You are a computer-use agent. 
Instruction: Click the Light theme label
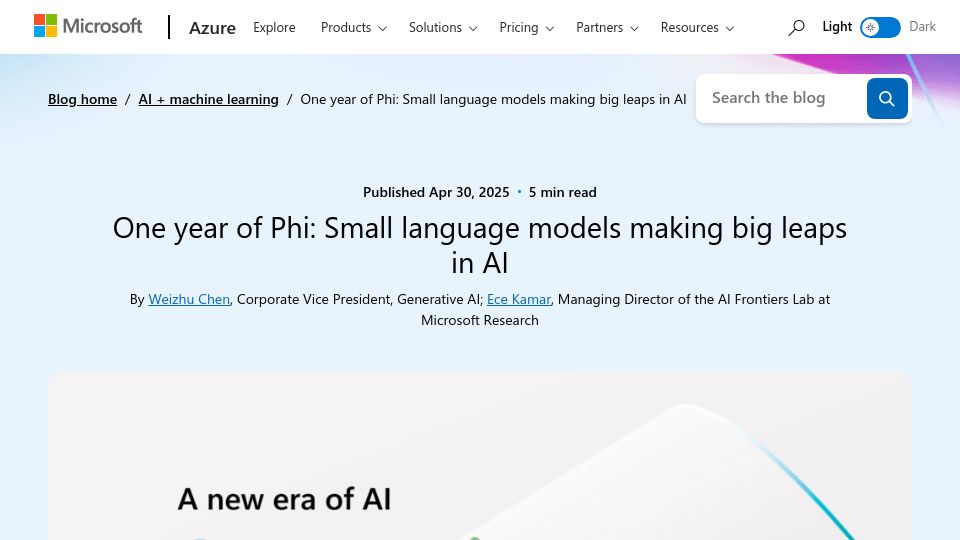click(837, 26)
